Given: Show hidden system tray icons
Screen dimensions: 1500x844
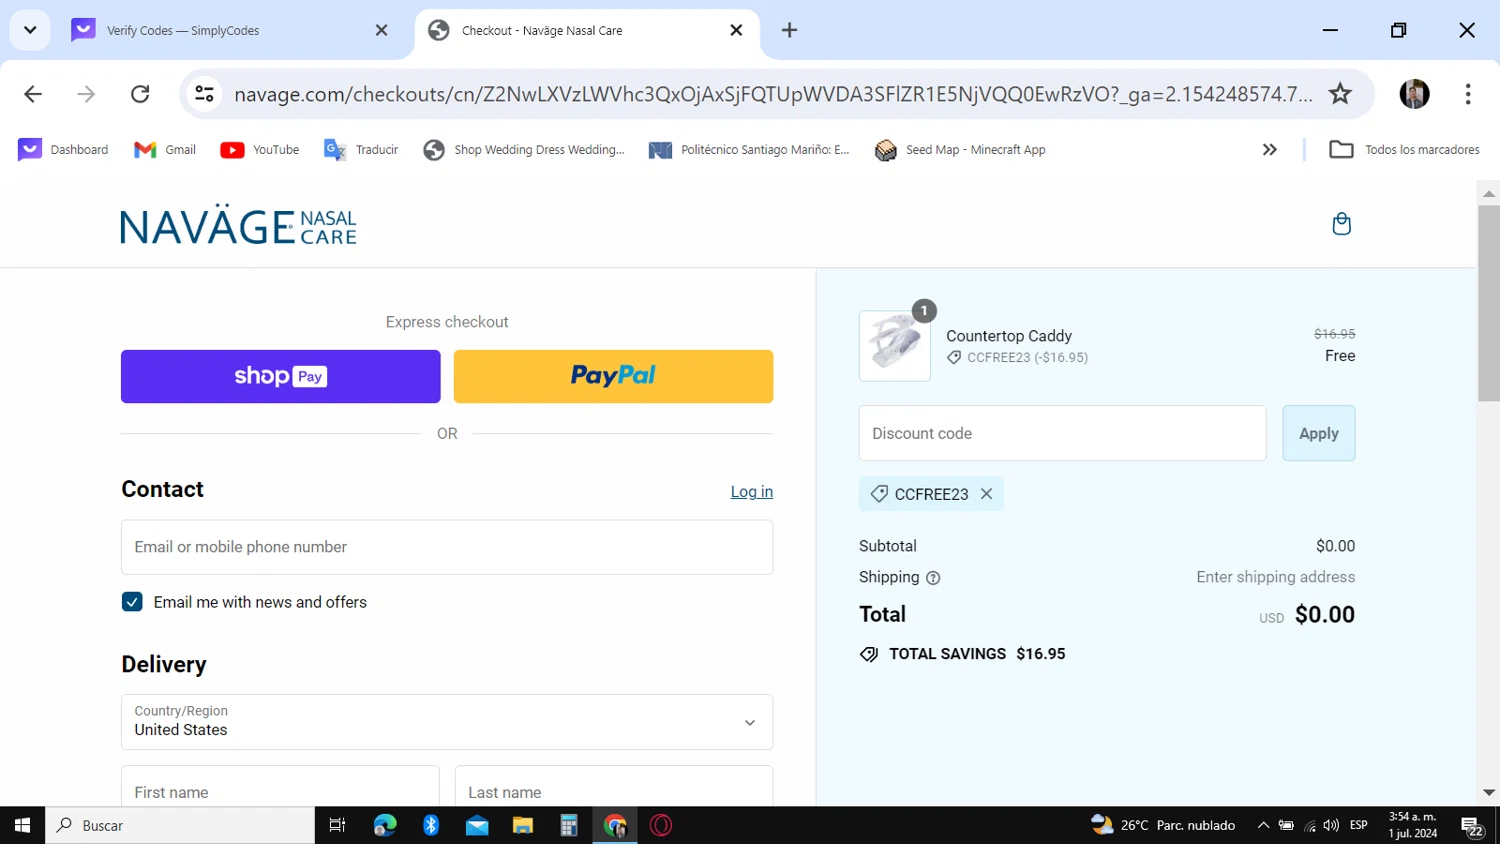Looking at the screenshot, I should [x=1263, y=826].
